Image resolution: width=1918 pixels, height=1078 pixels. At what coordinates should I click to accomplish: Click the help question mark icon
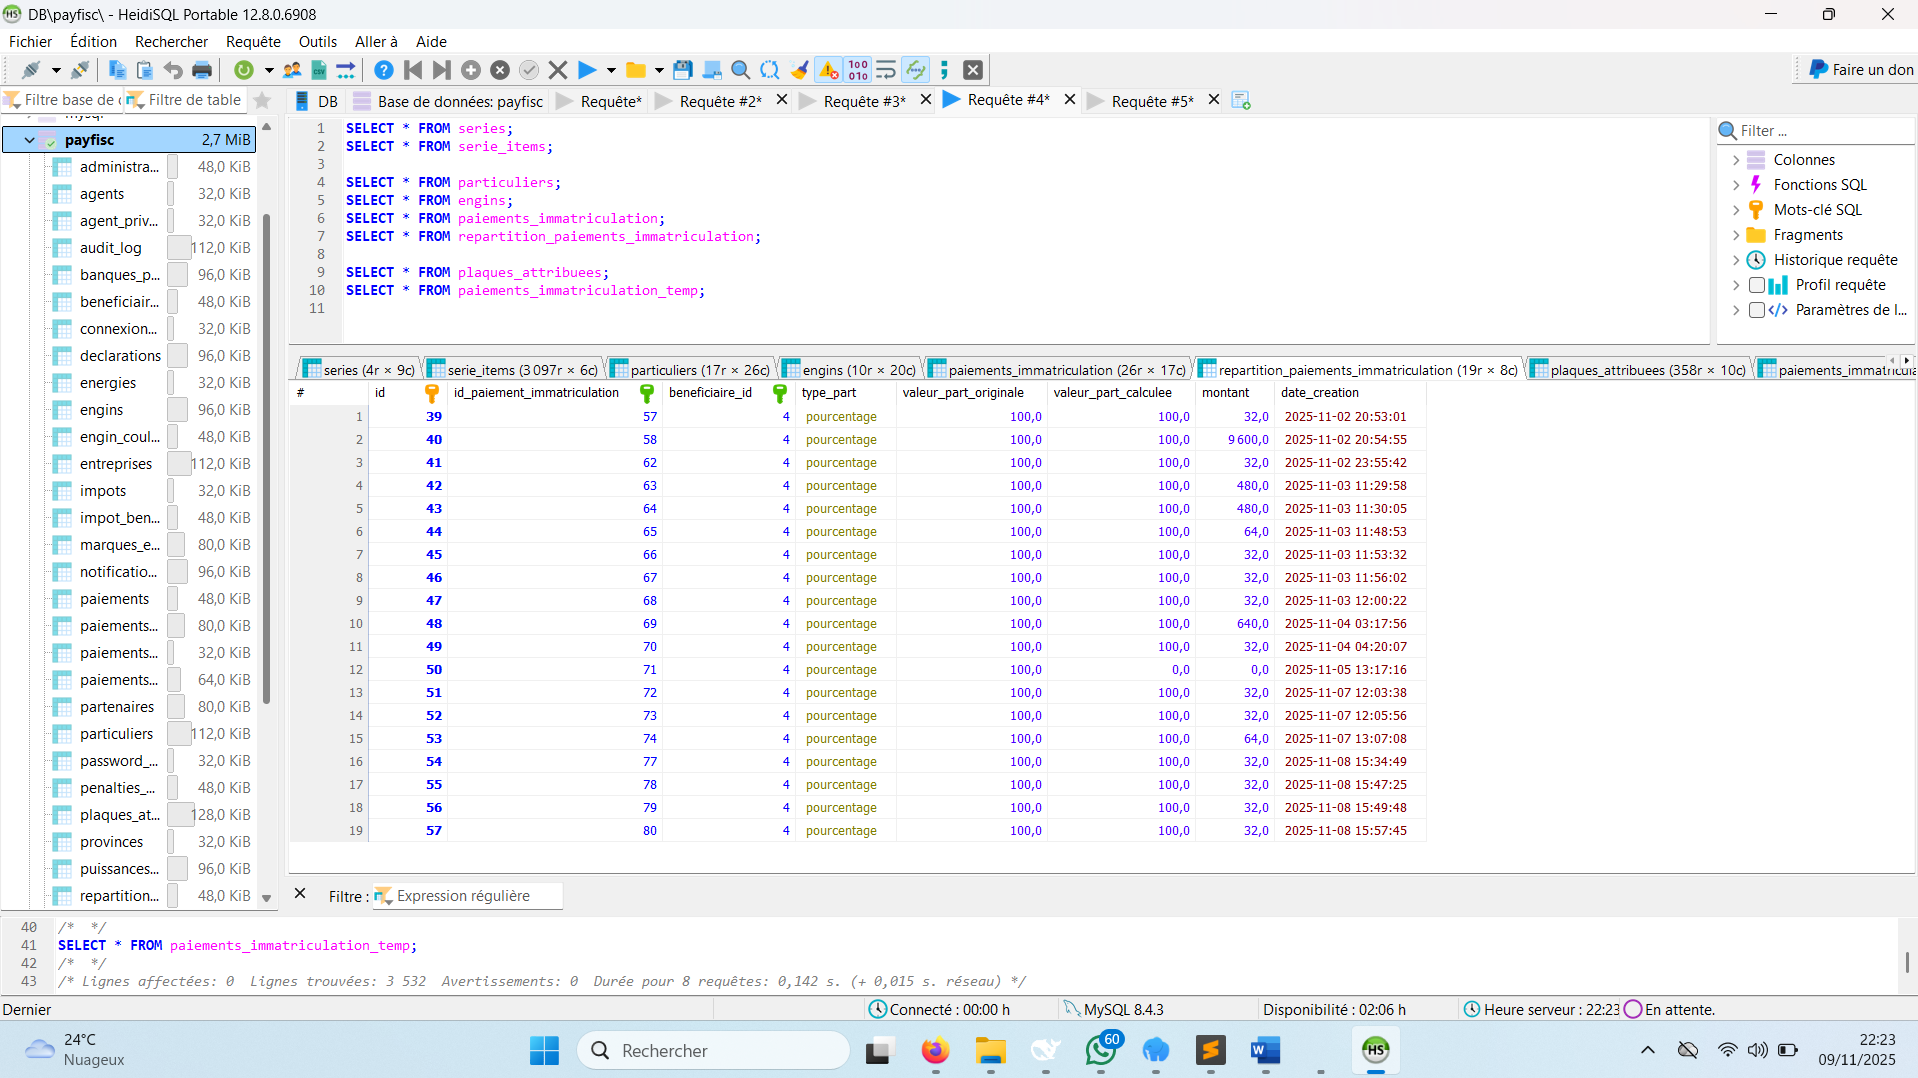tap(383, 70)
